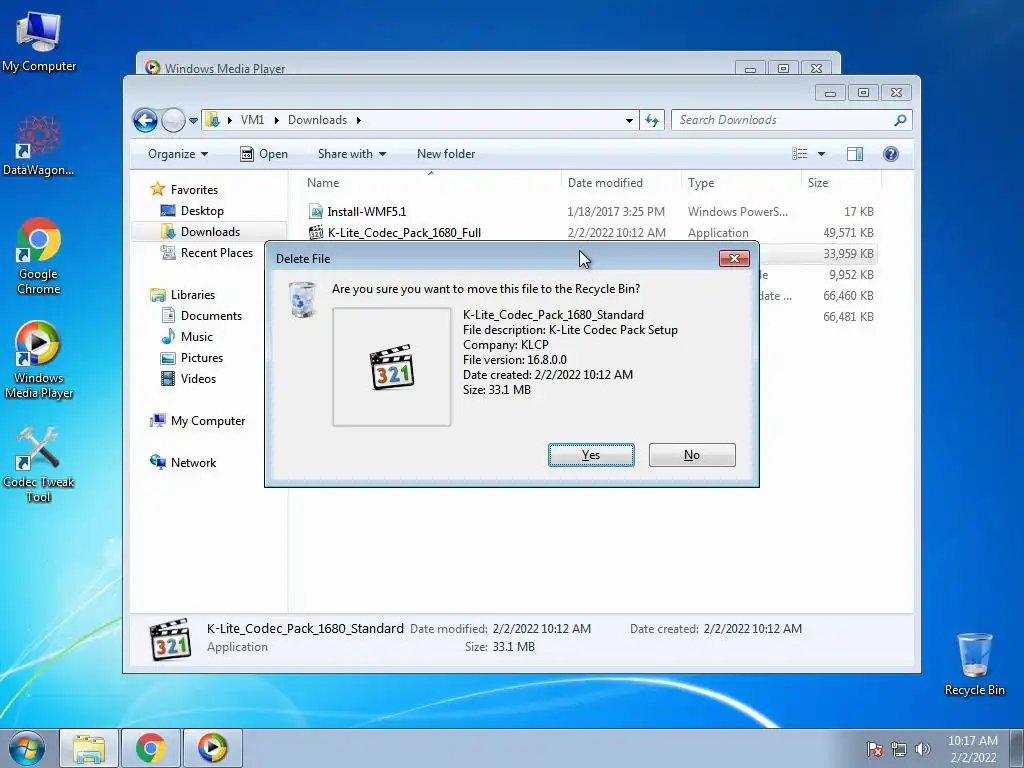Image resolution: width=1024 pixels, height=768 pixels.
Task: Click the Windows Media Player taskbar button
Action: 212,748
